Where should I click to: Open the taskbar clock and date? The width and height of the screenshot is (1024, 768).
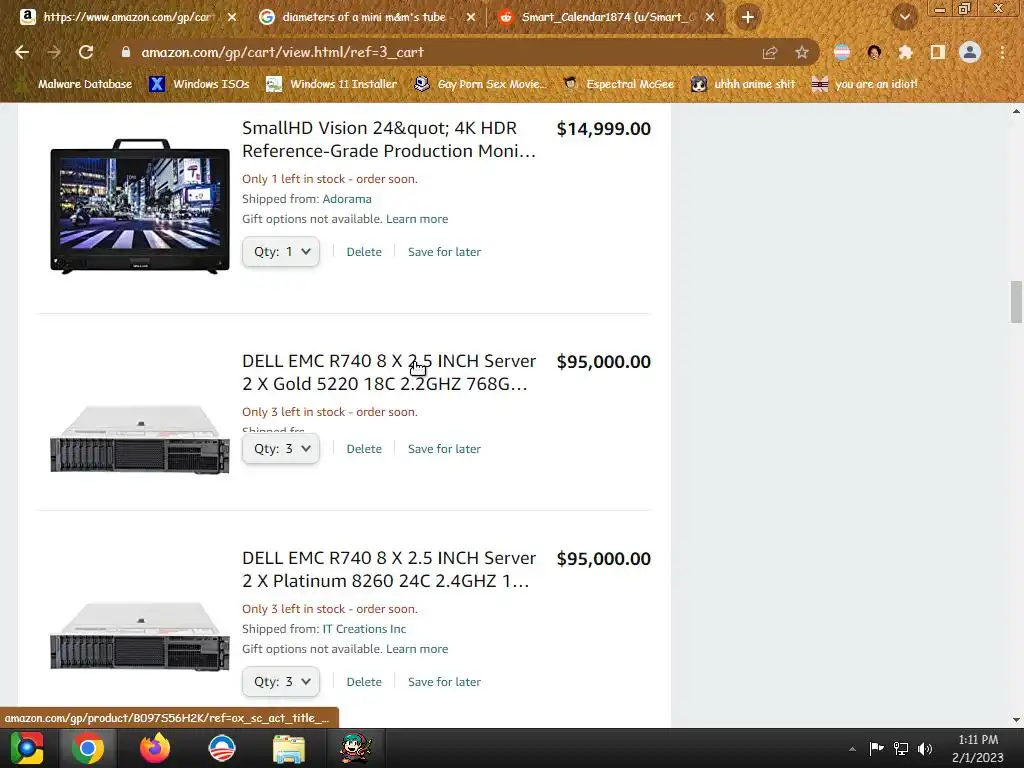click(x=978, y=748)
